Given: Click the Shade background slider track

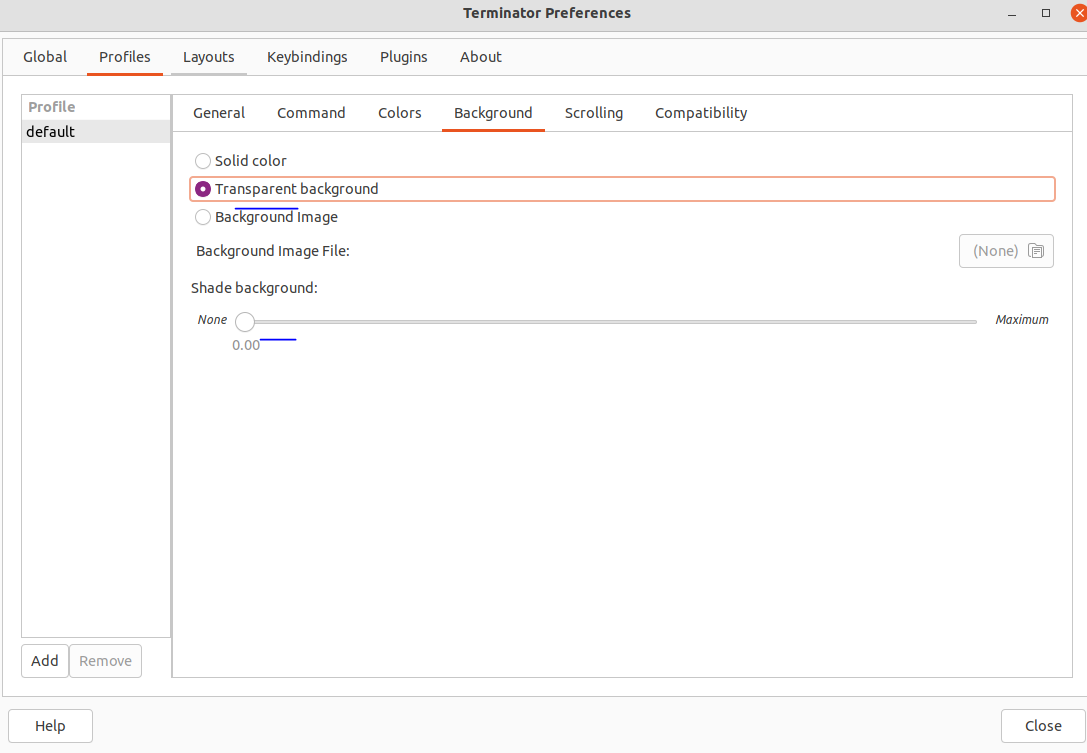Looking at the screenshot, I should [606, 322].
